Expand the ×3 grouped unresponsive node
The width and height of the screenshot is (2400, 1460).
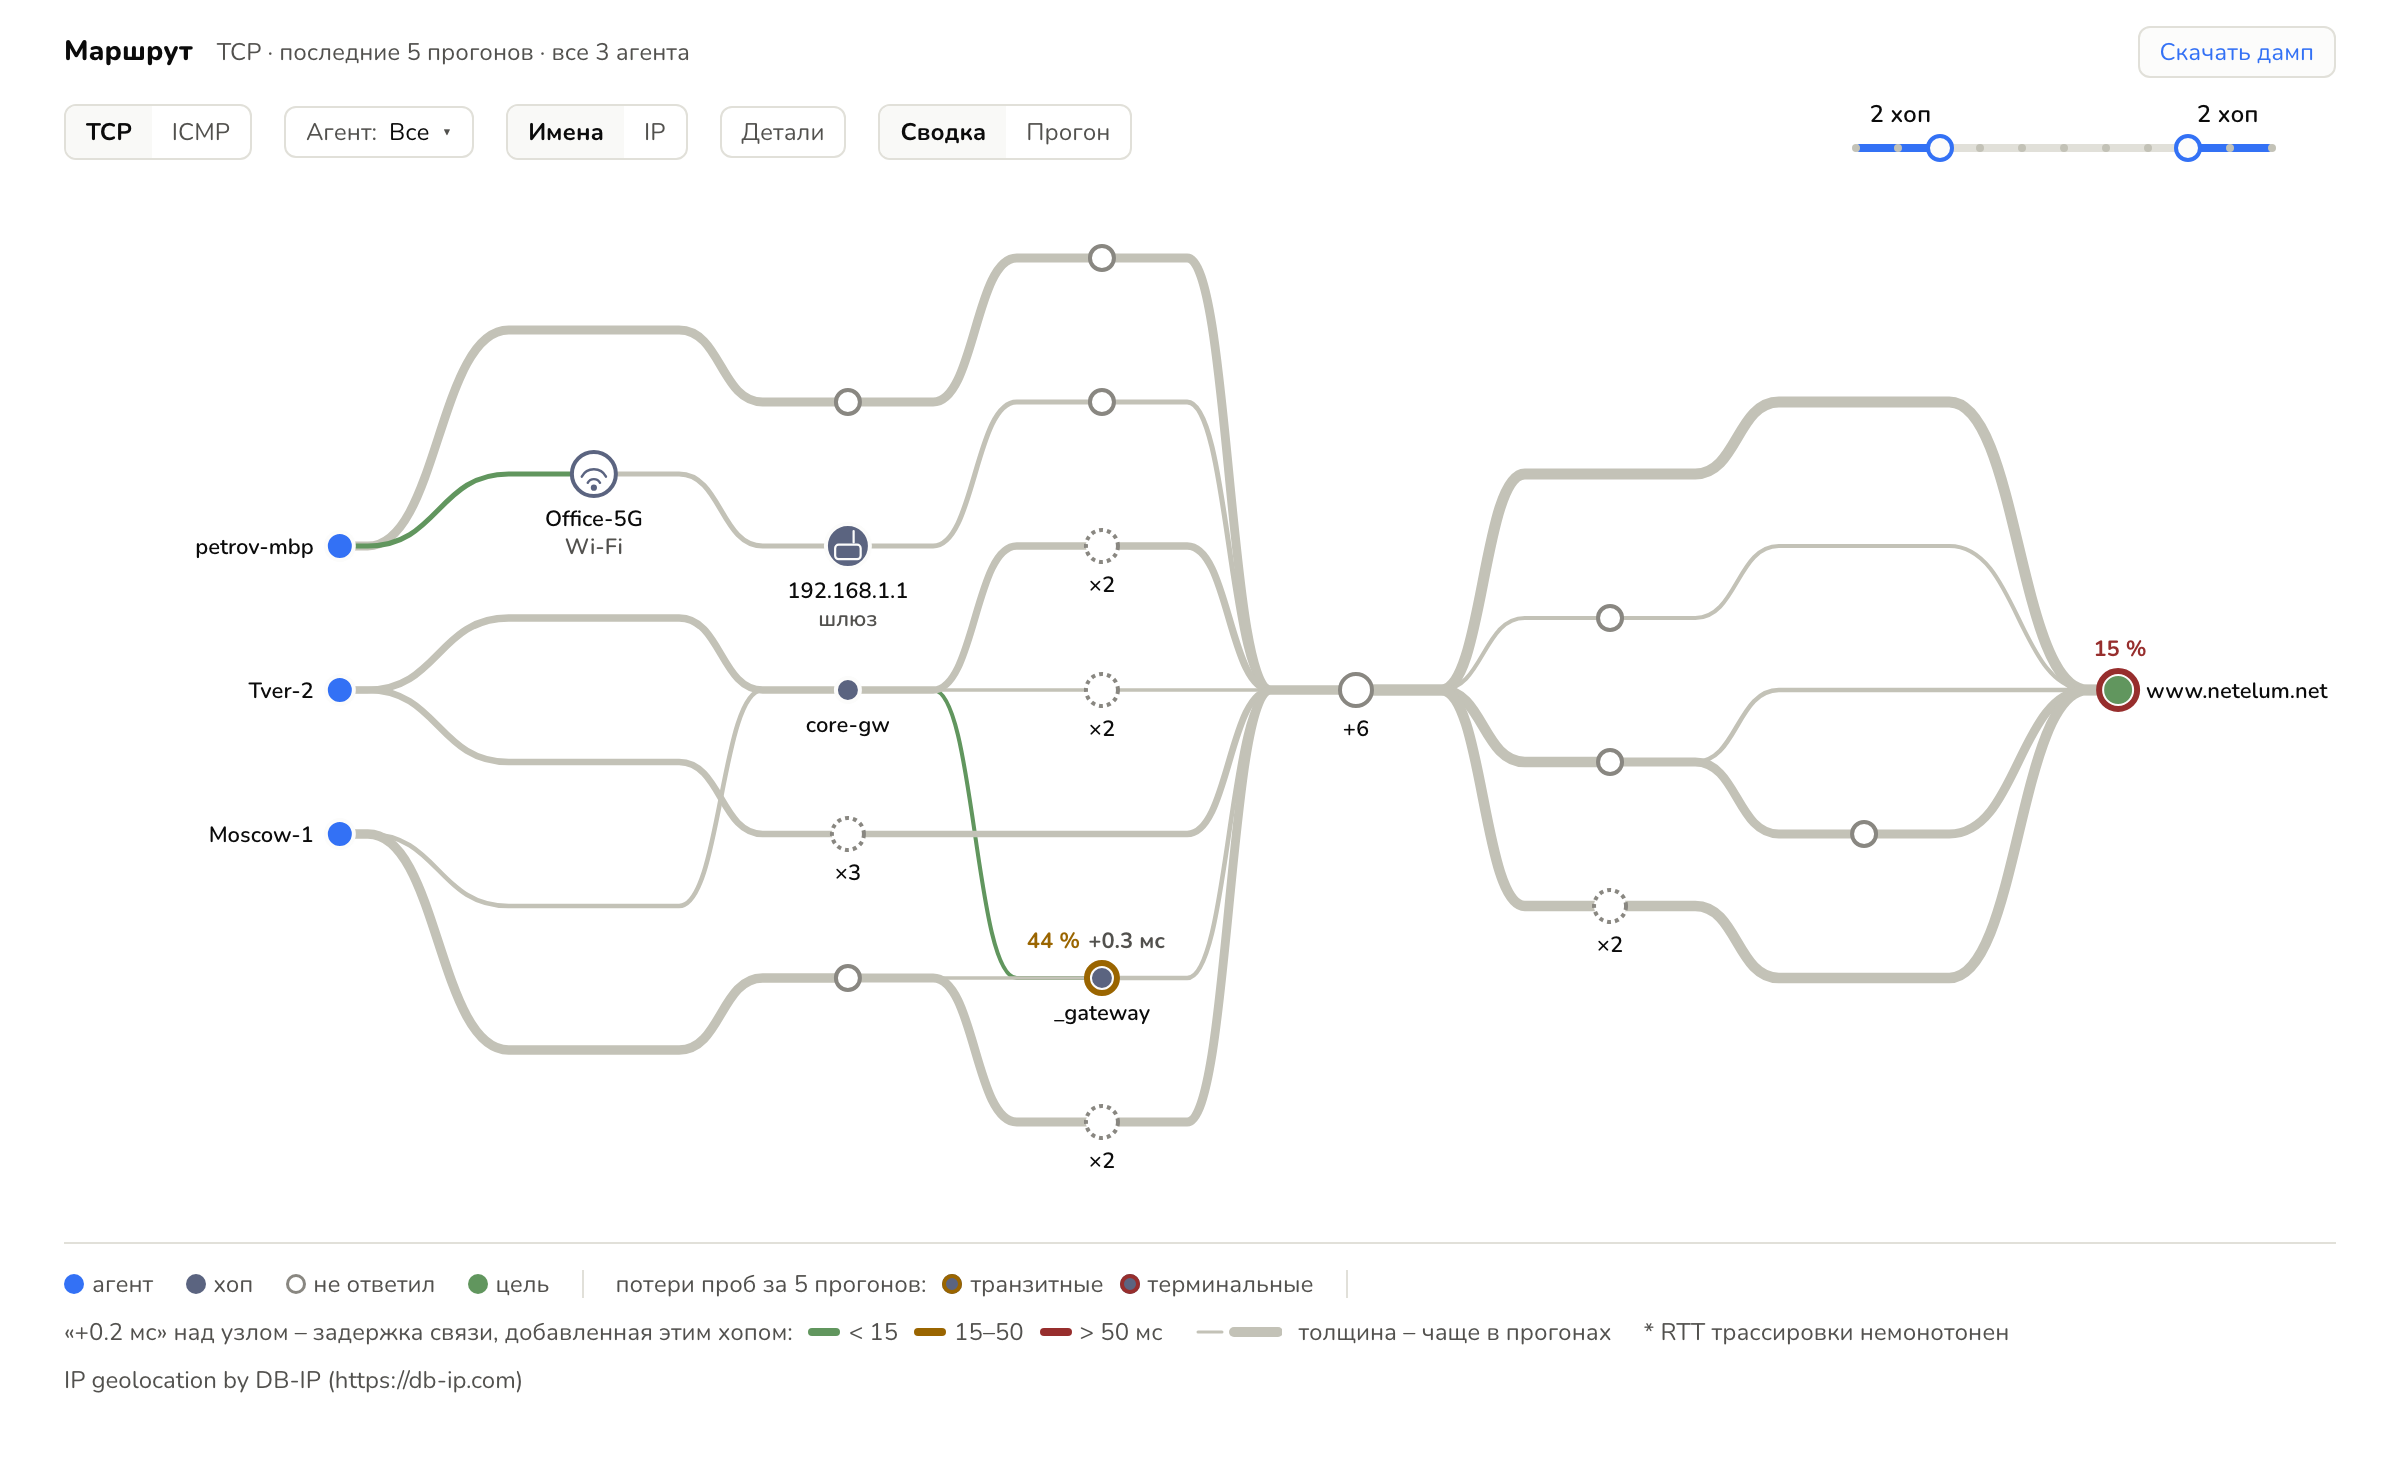click(x=848, y=834)
